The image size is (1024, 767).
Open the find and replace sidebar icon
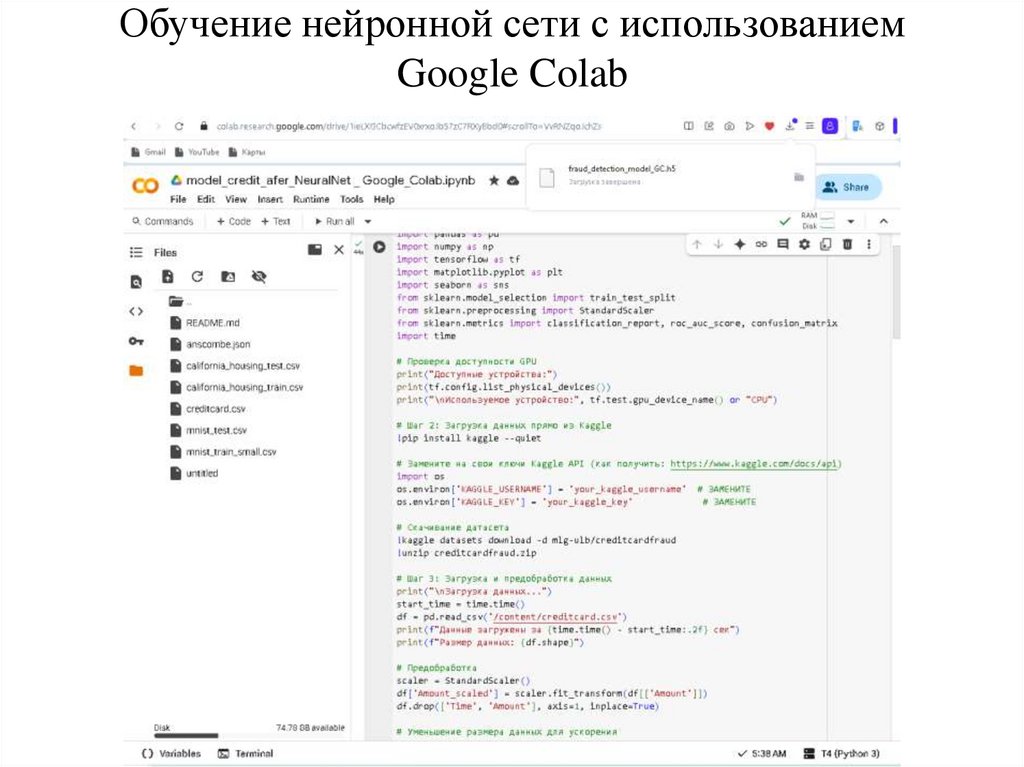click(x=136, y=282)
